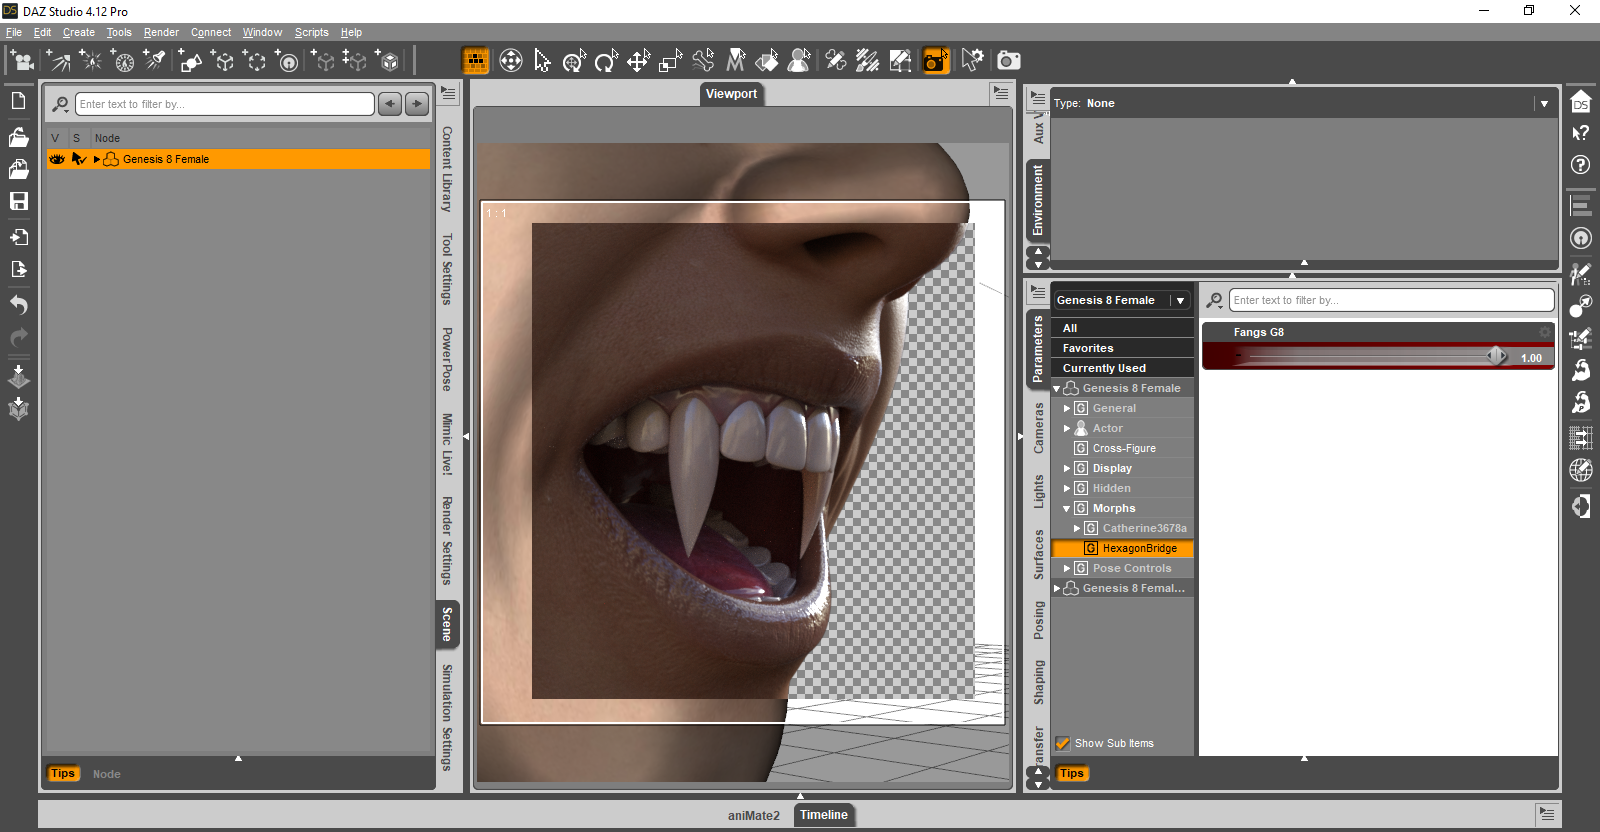The image size is (1600, 832).
Task: Toggle visibility eye of Genesis 8 Female
Action: [57, 159]
